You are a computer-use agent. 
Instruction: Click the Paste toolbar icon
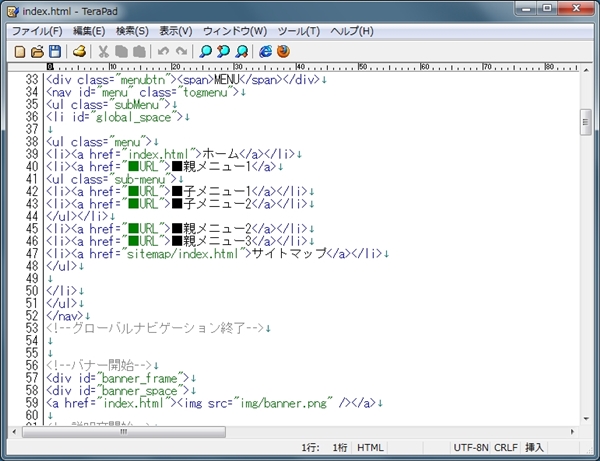(139, 52)
